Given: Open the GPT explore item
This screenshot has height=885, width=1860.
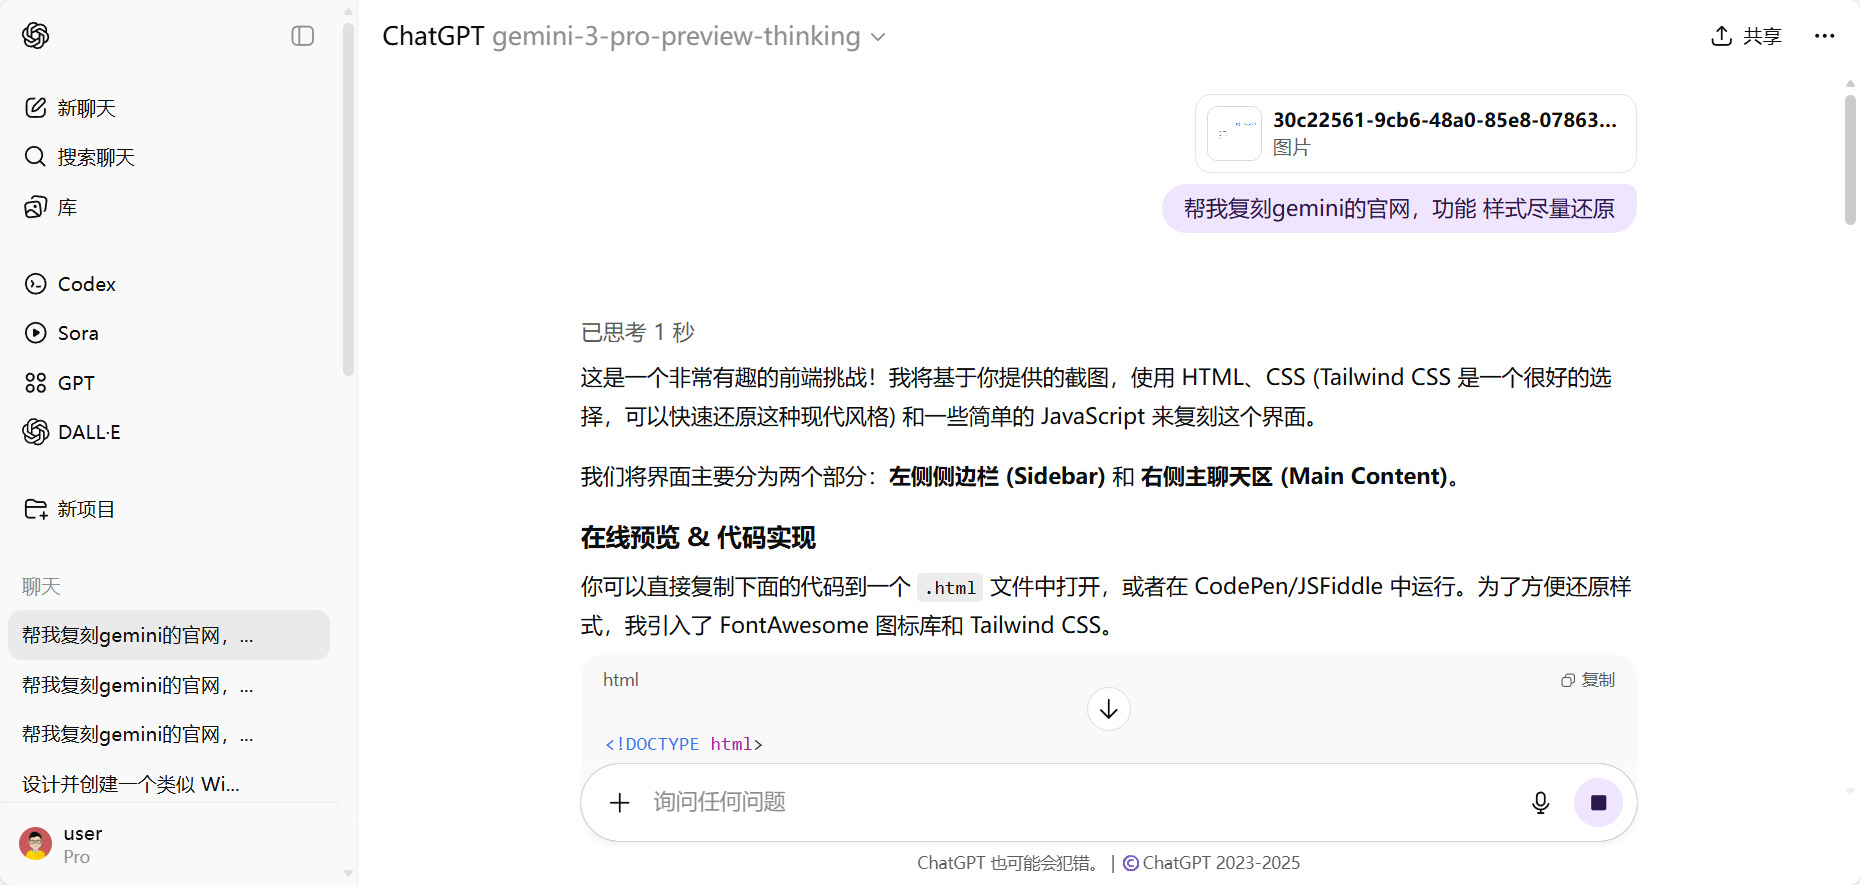Looking at the screenshot, I should pyautogui.click(x=60, y=383).
